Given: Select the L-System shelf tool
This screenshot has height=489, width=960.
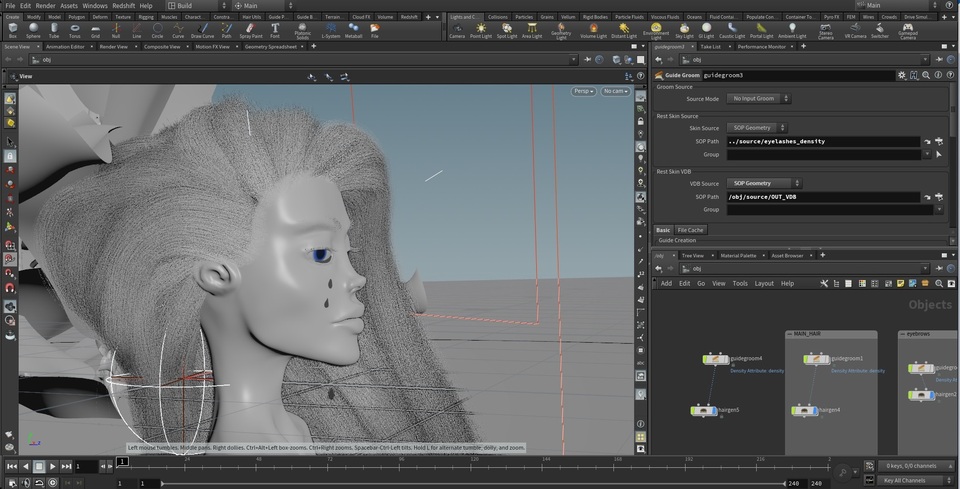Looking at the screenshot, I should tap(330, 30).
